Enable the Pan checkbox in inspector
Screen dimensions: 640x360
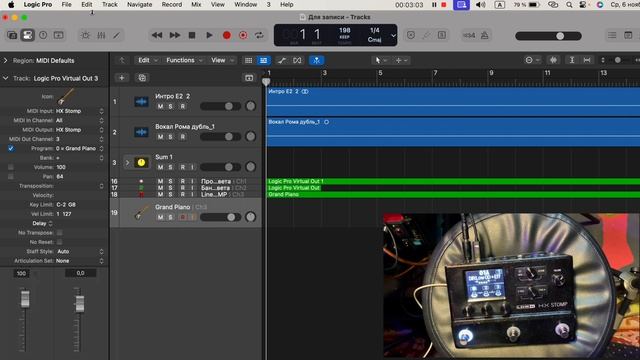click(11, 177)
